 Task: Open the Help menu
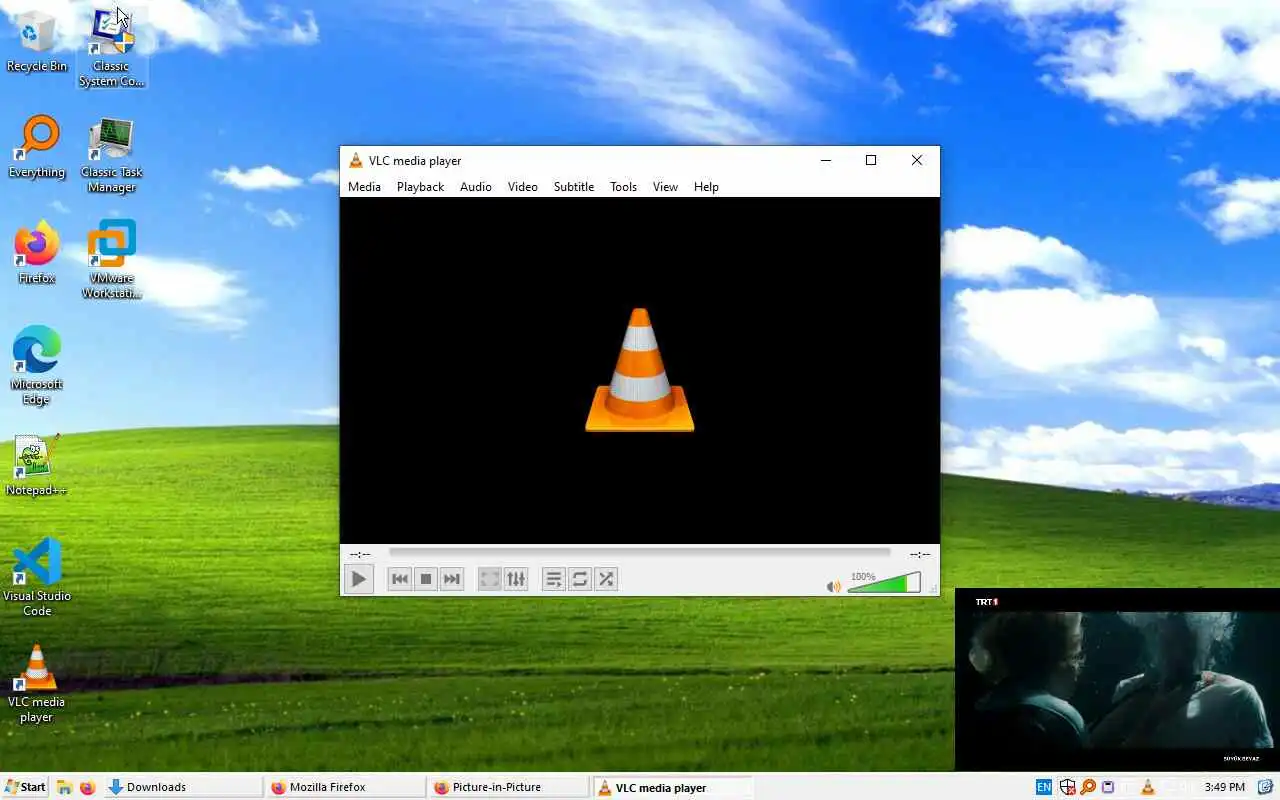(706, 187)
